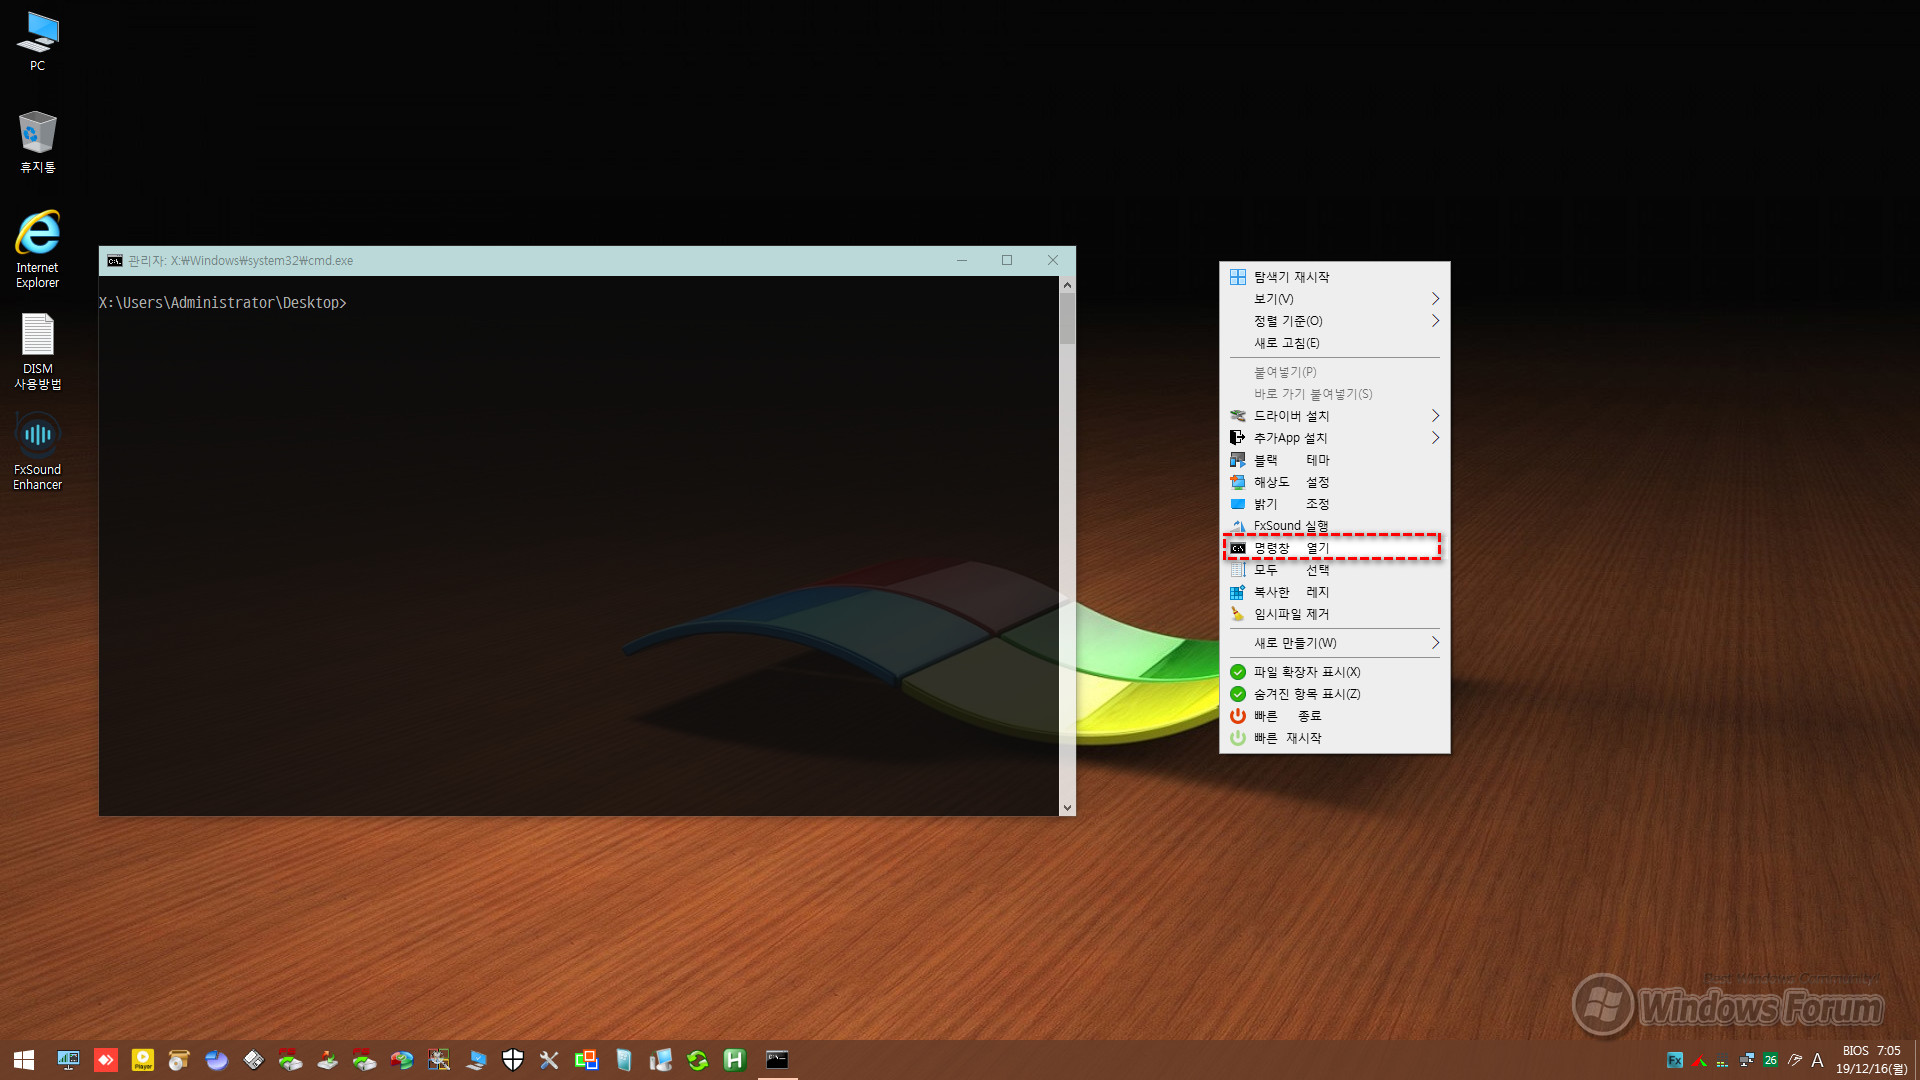The height and width of the screenshot is (1080, 1920).
Task: Select 임시파일 제거 menu entry
Action: tap(1334, 614)
